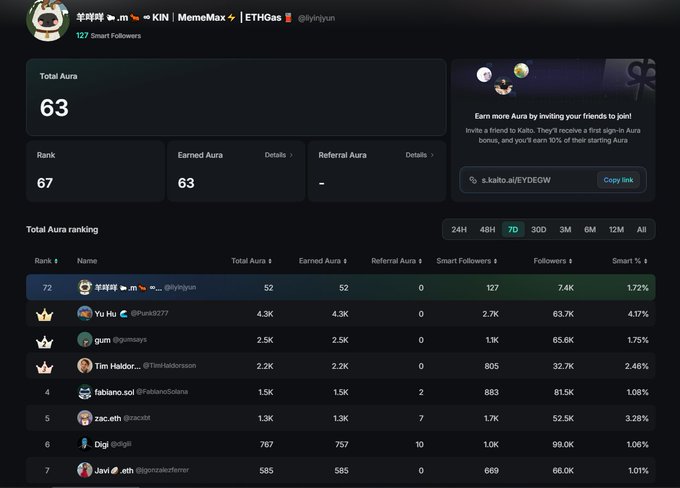Click the Name column header
Screen dimensions: 680x488
[87, 261]
